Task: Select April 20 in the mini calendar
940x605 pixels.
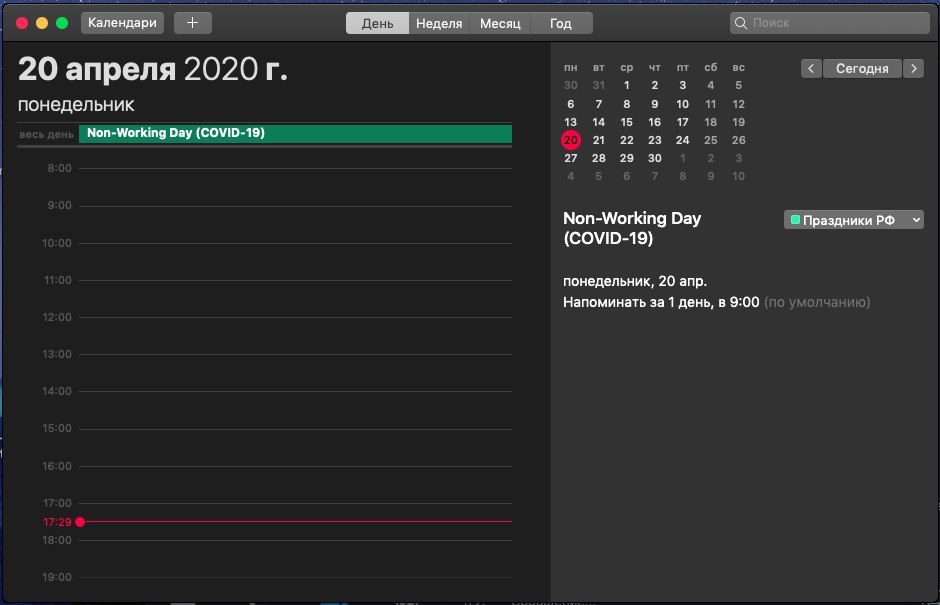Action: tap(571, 140)
